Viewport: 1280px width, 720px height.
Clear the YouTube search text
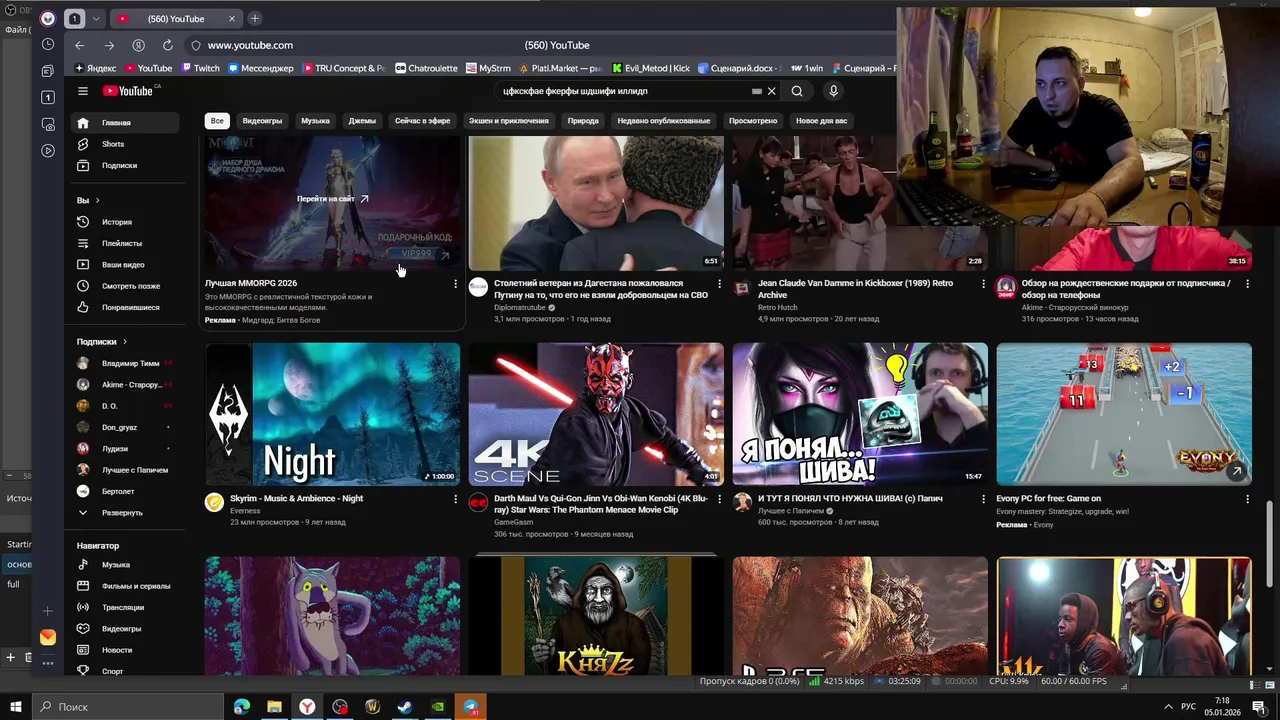[771, 91]
